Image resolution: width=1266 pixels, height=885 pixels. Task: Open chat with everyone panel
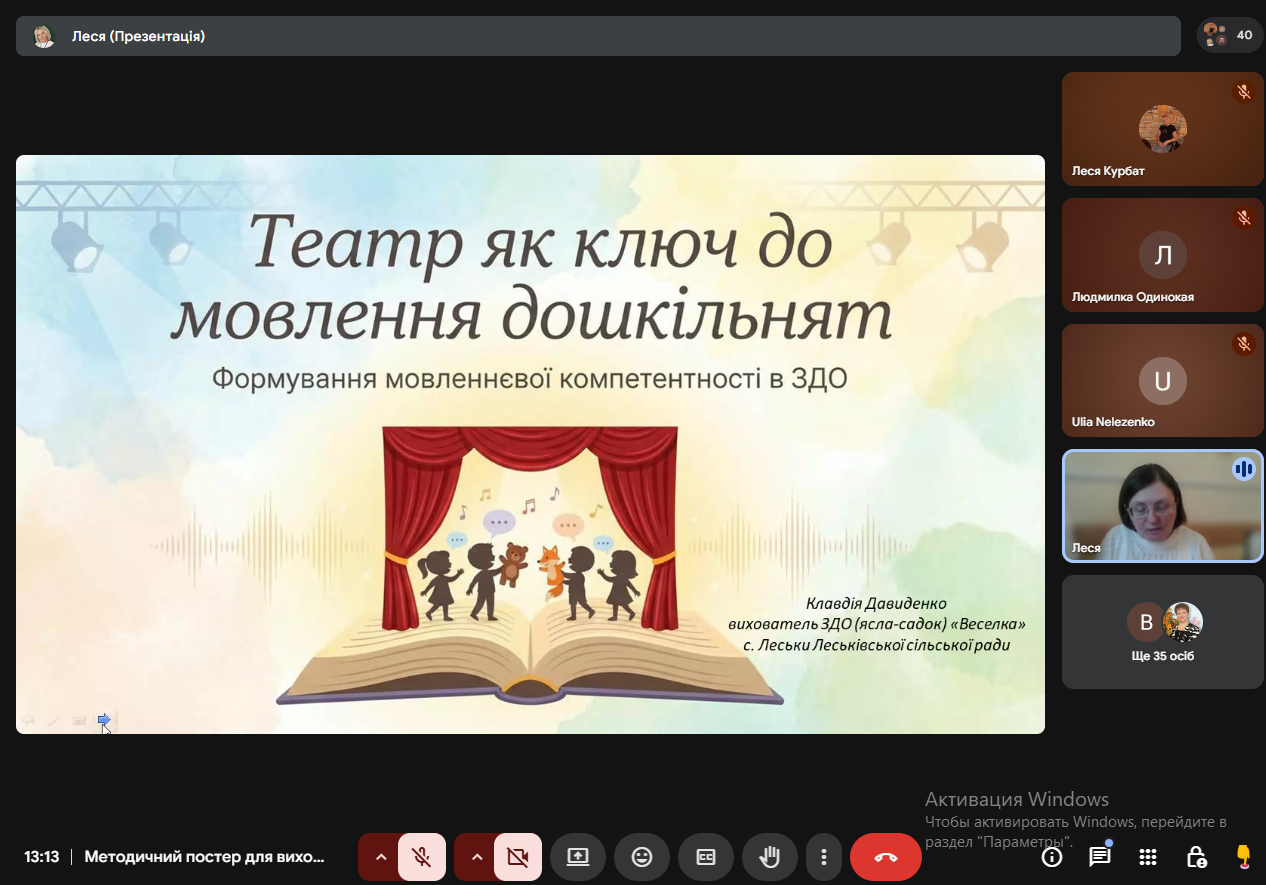coord(1100,857)
